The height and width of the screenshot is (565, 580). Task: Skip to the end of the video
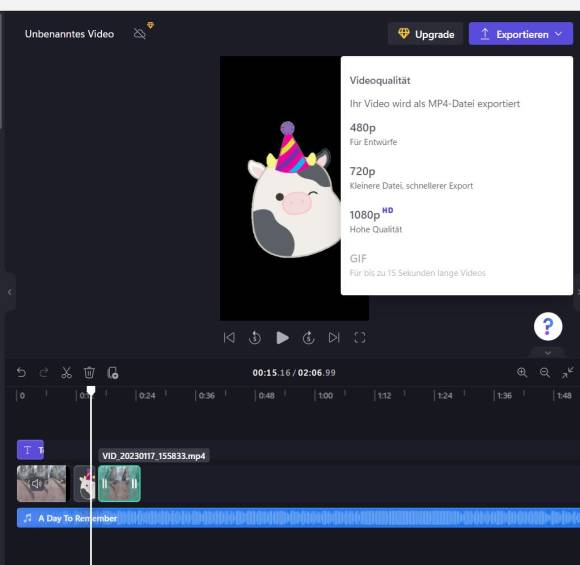point(334,337)
